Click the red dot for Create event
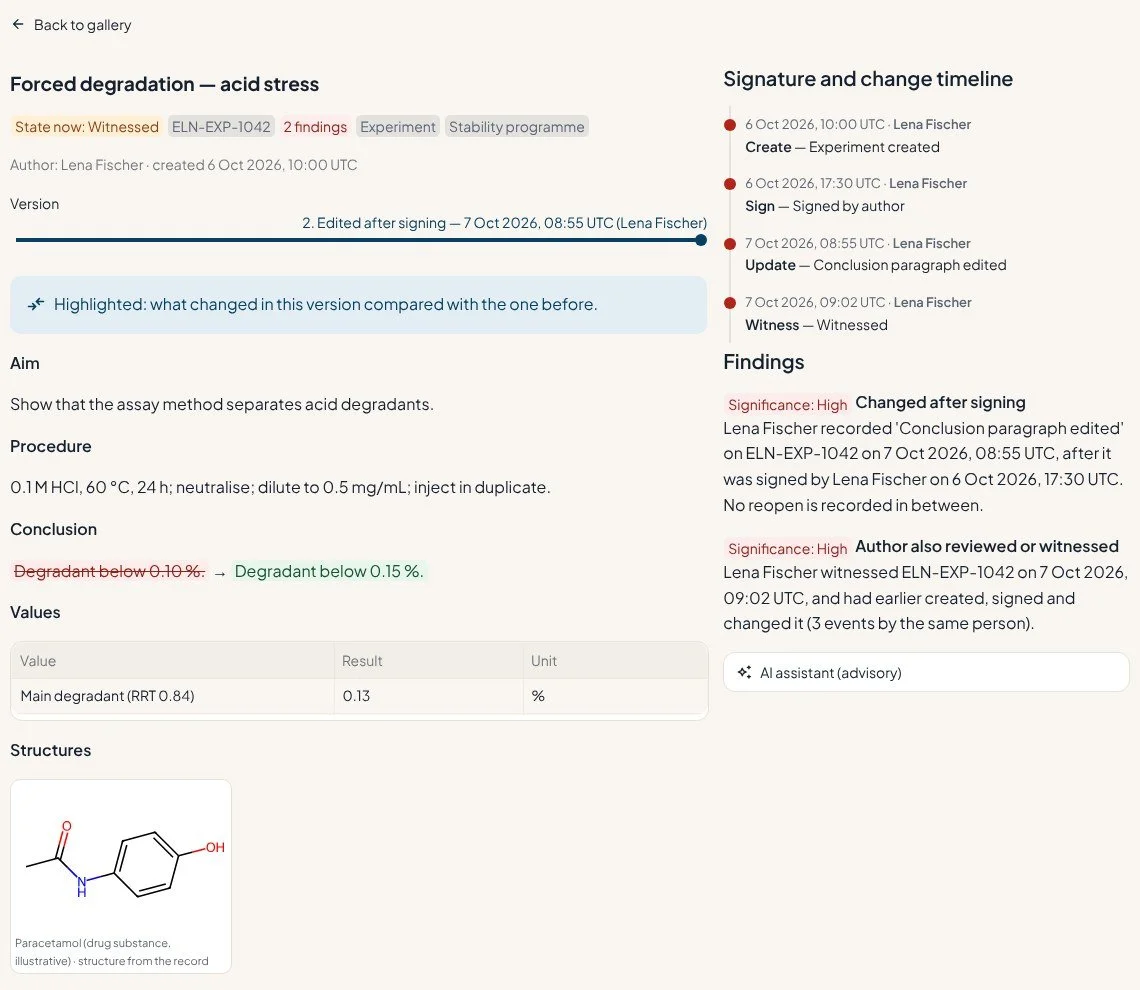The width and height of the screenshot is (1140, 990). point(730,125)
